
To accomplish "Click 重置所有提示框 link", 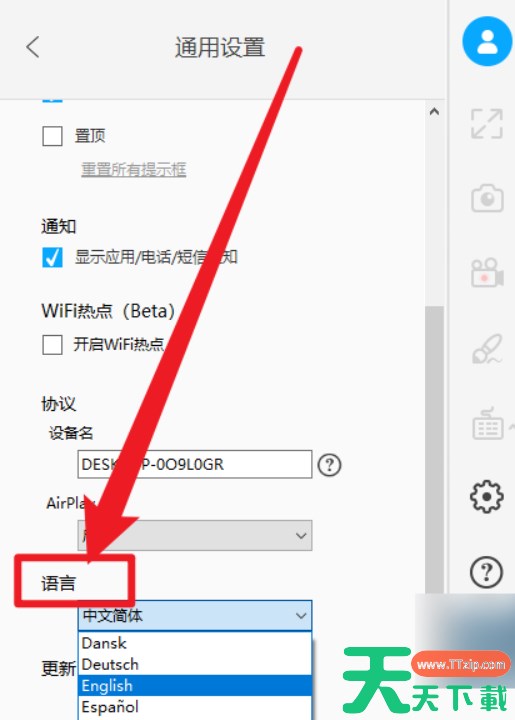I will 134,169.
